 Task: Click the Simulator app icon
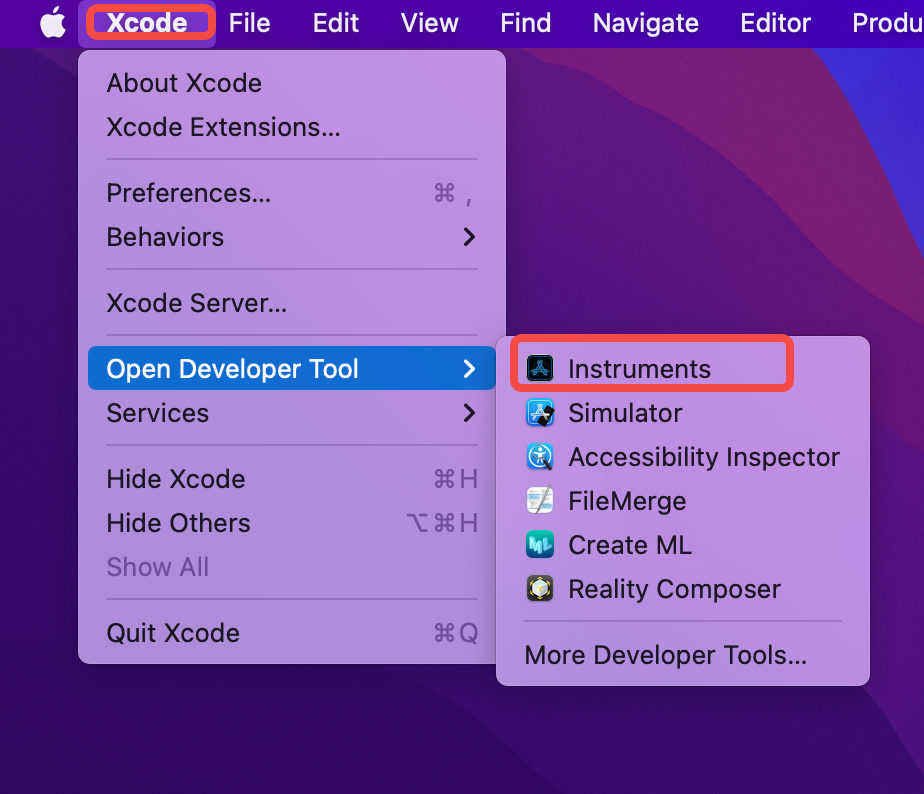(x=540, y=413)
